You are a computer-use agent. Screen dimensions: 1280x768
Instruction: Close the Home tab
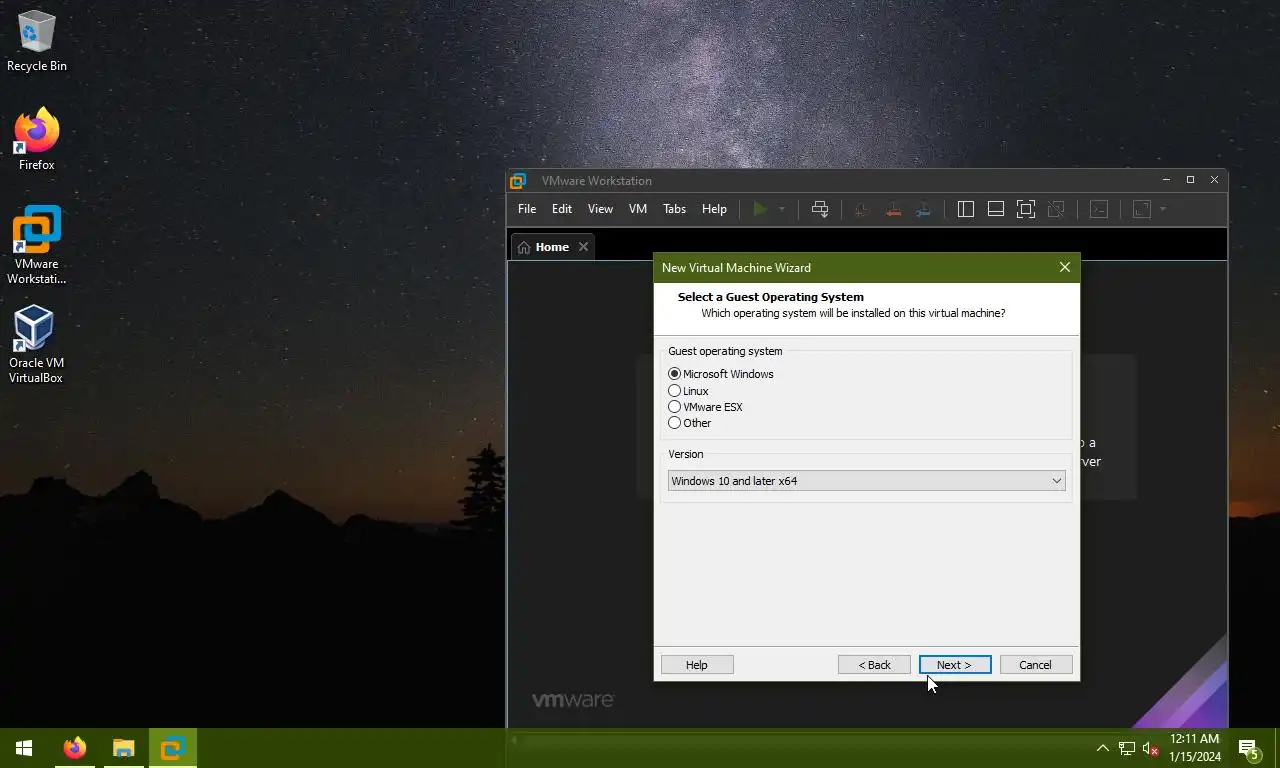pyautogui.click(x=583, y=247)
